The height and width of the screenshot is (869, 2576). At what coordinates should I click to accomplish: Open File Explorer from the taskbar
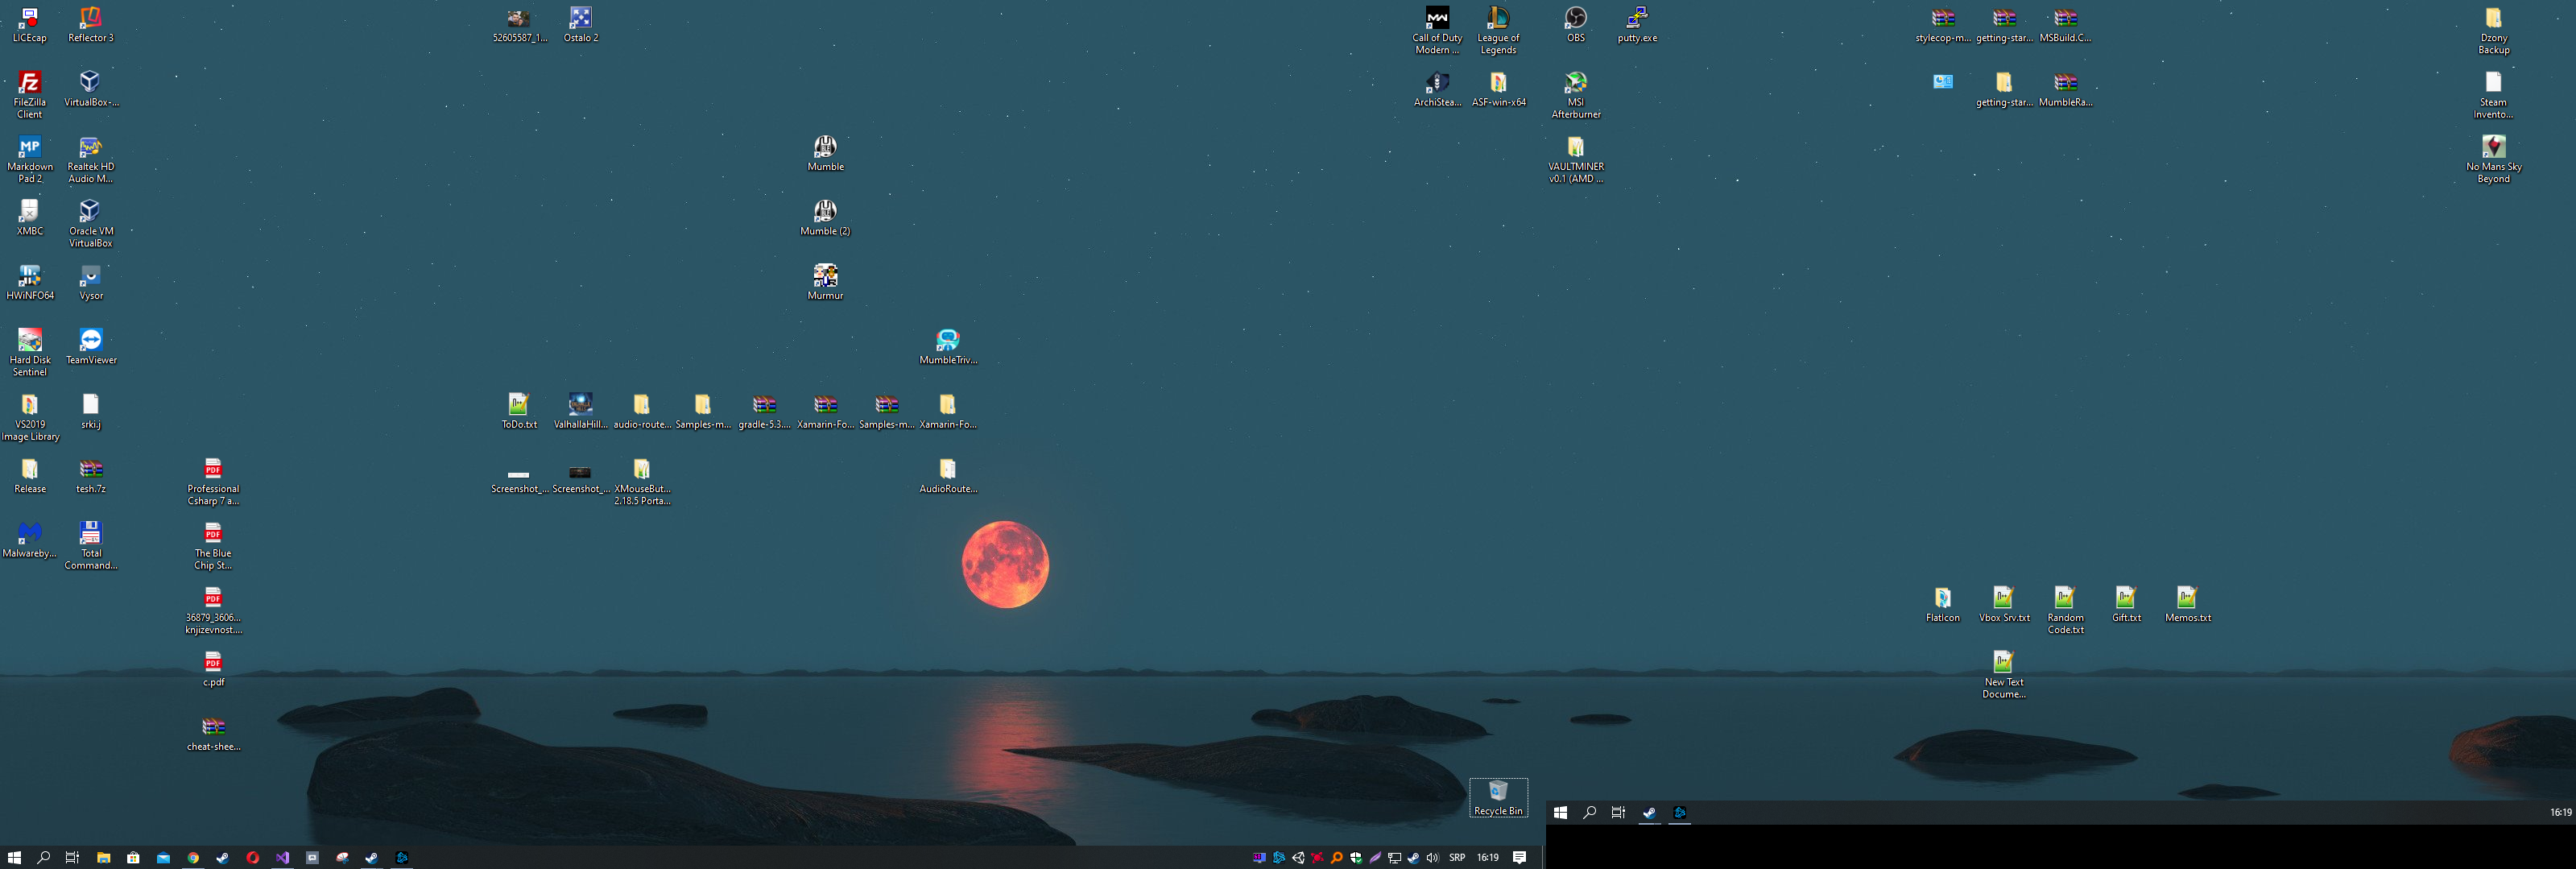coord(103,857)
